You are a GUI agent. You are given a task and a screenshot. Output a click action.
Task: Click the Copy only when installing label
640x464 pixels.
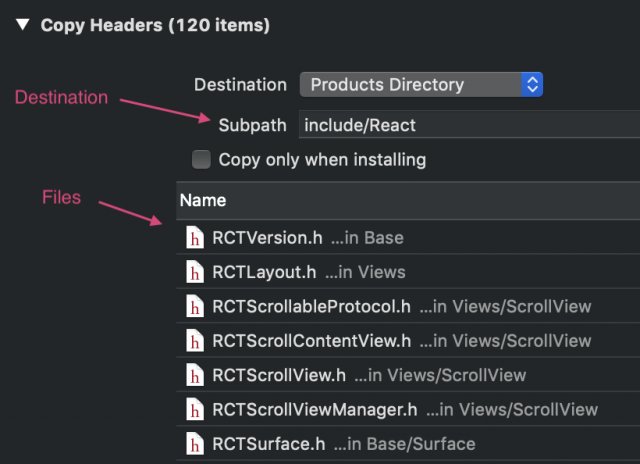point(322,160)
